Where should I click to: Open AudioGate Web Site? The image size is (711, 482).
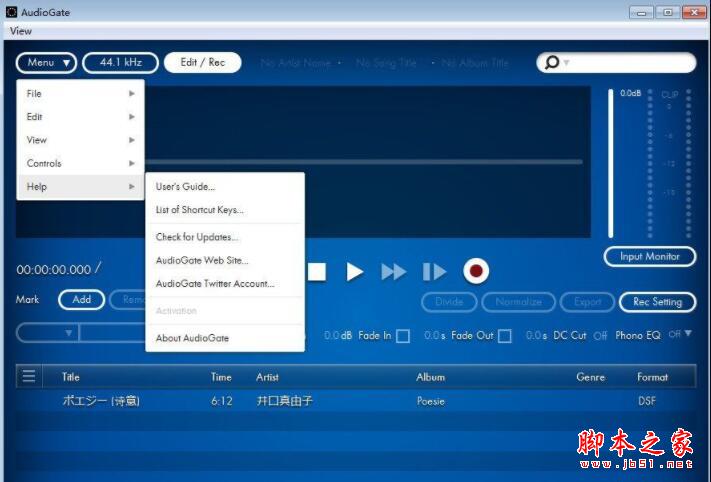225,260
